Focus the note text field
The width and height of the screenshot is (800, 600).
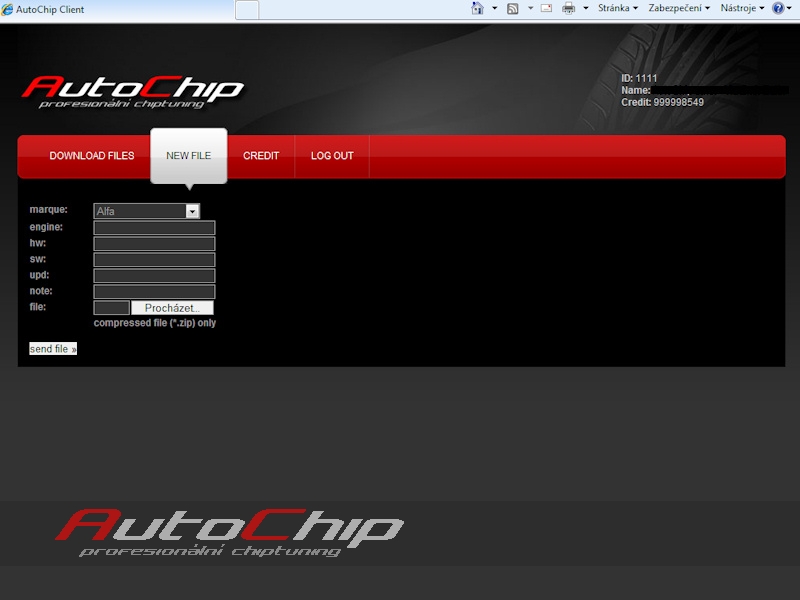click(154, 292)
